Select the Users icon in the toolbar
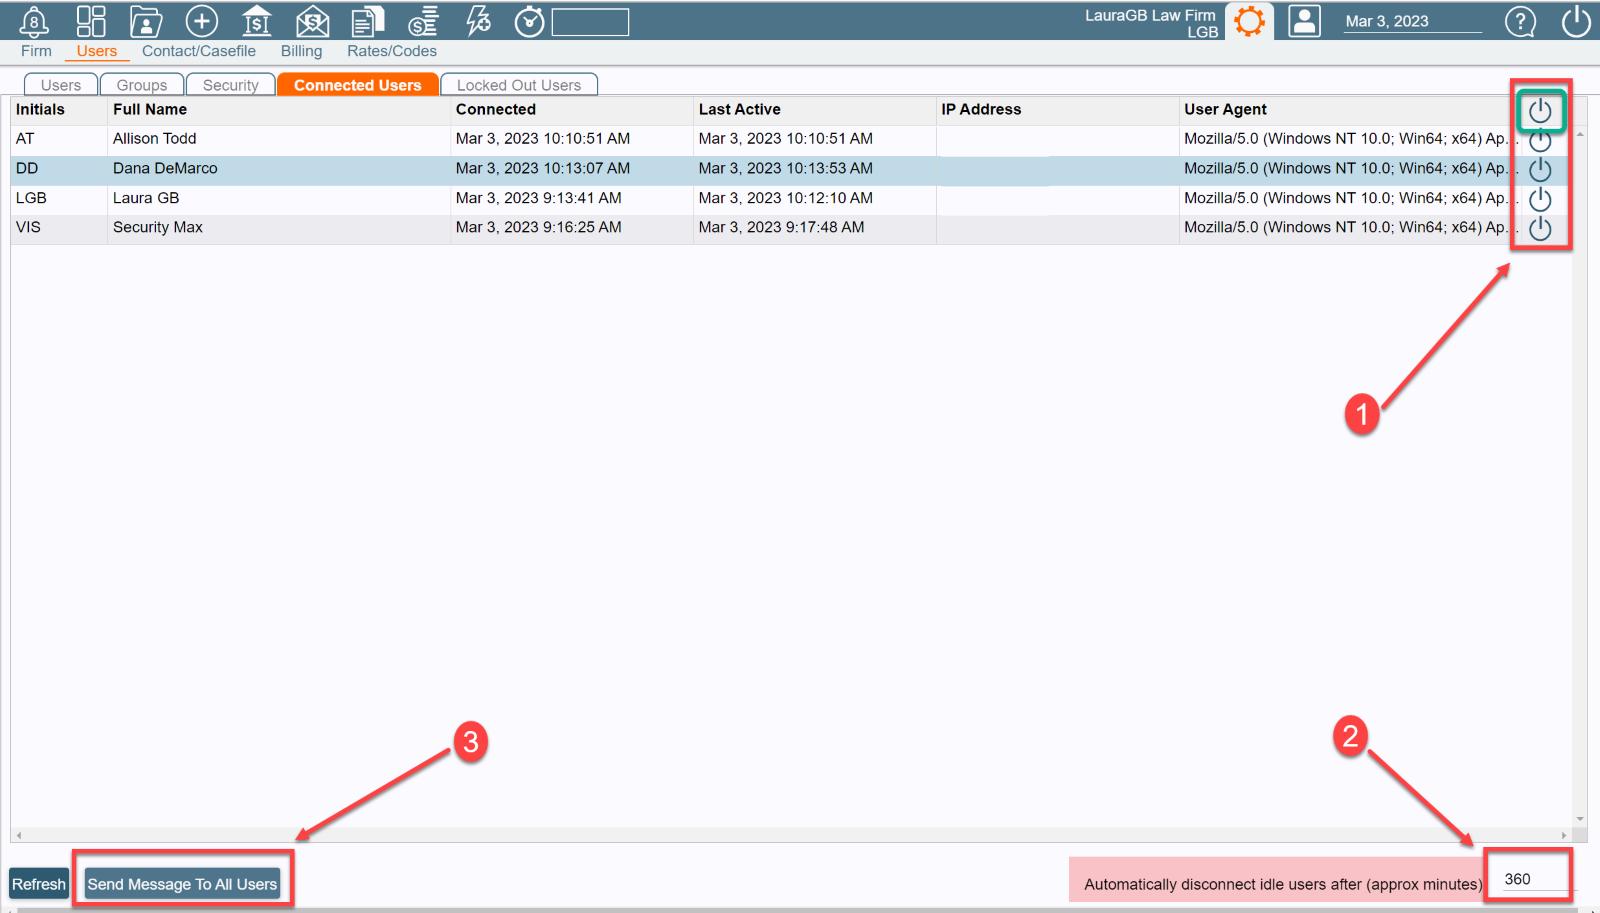 click(x=91, y=20)
